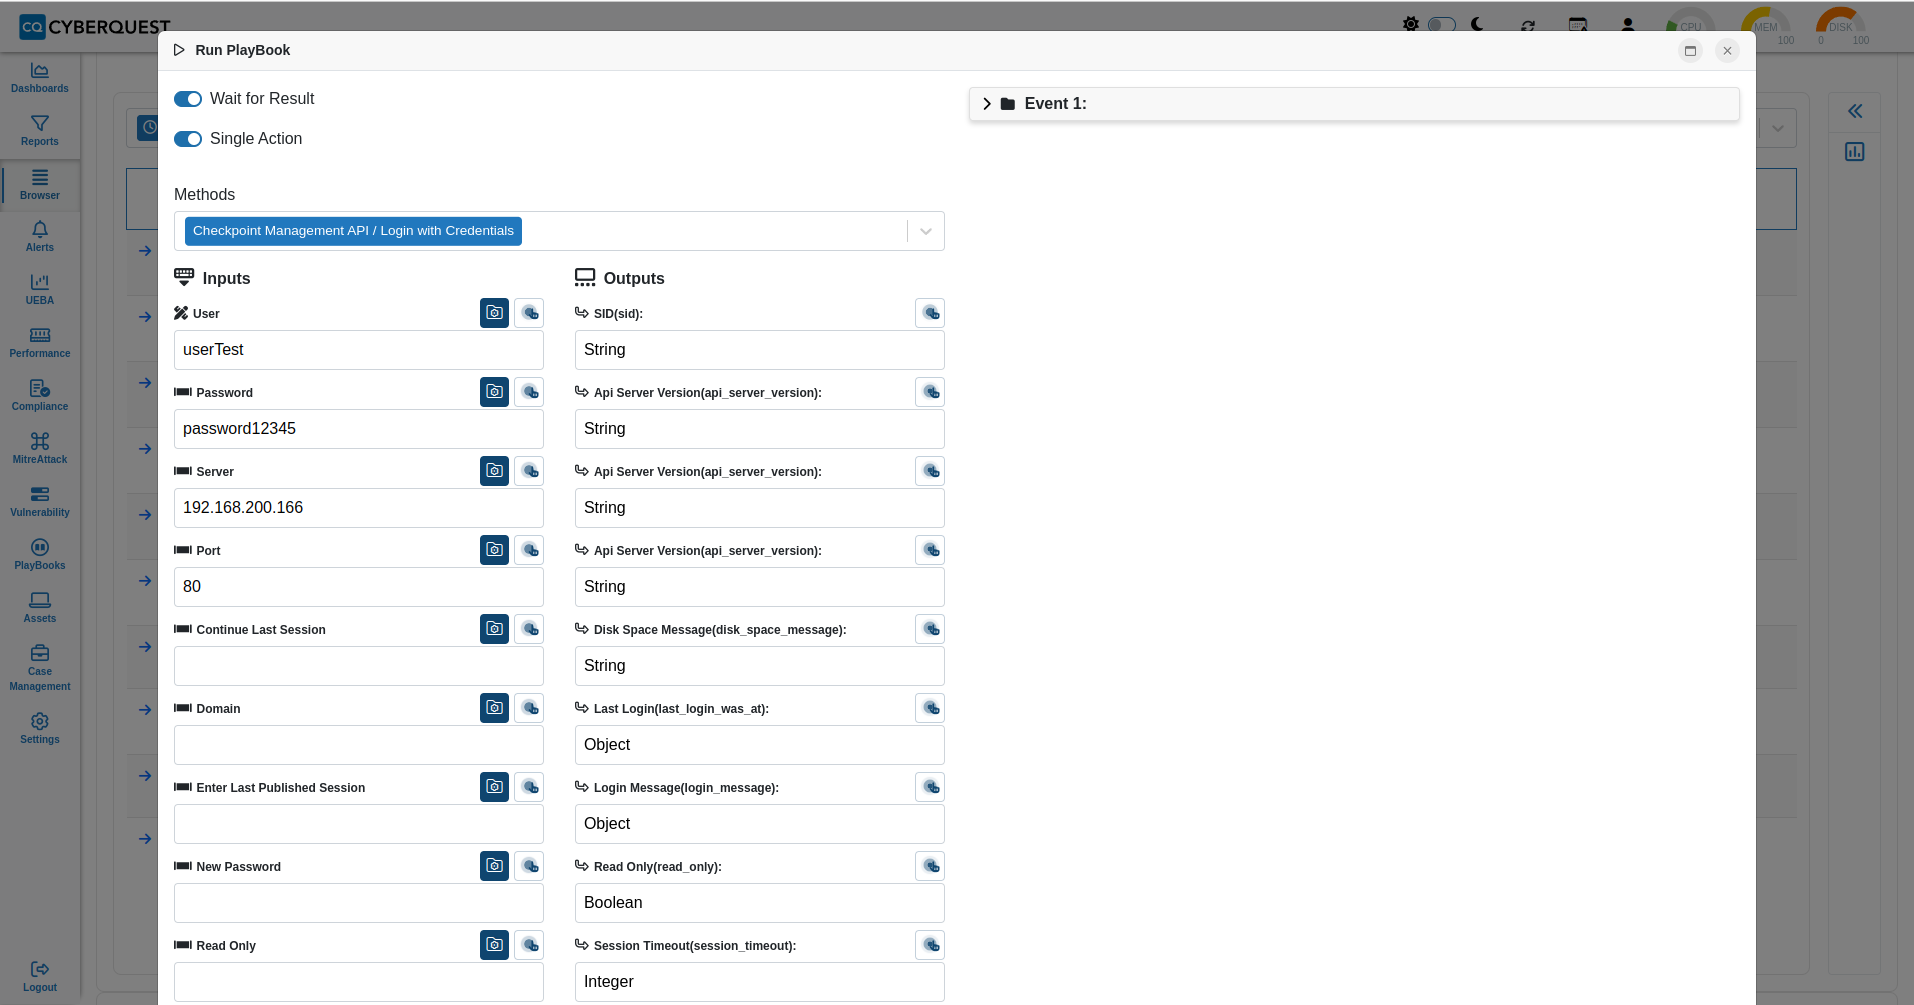Click the cloud icon beside Domain
The image size is (1914, 1005).
click(529, 708)
